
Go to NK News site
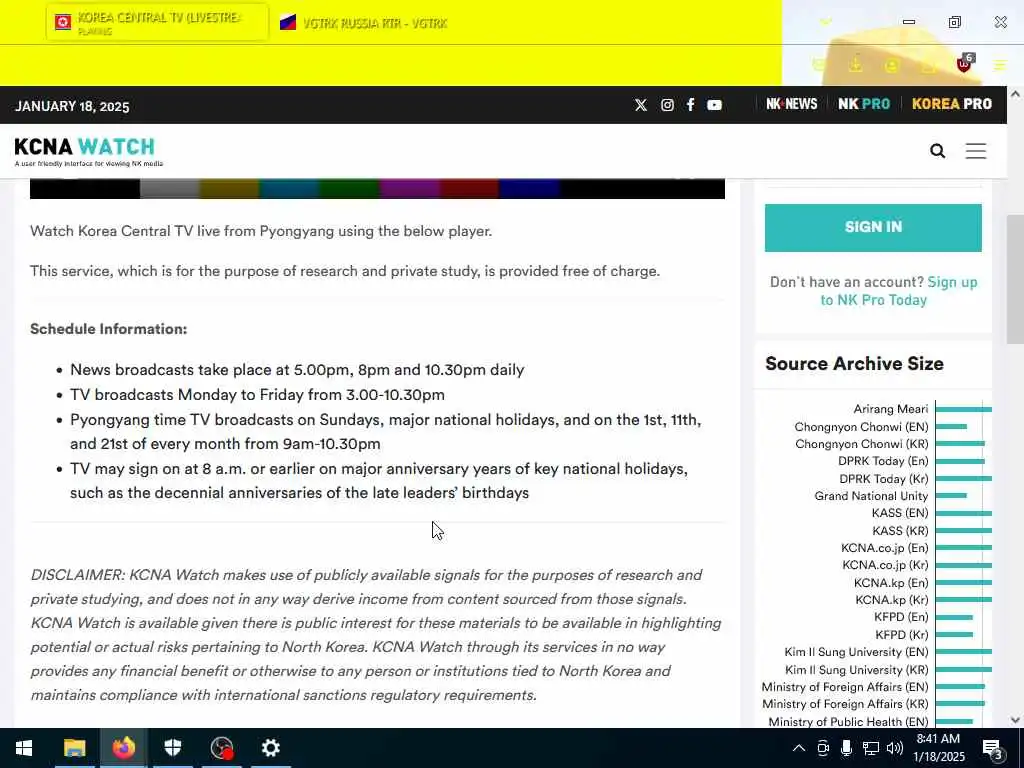pyautogui.click(x=792, y=104)
